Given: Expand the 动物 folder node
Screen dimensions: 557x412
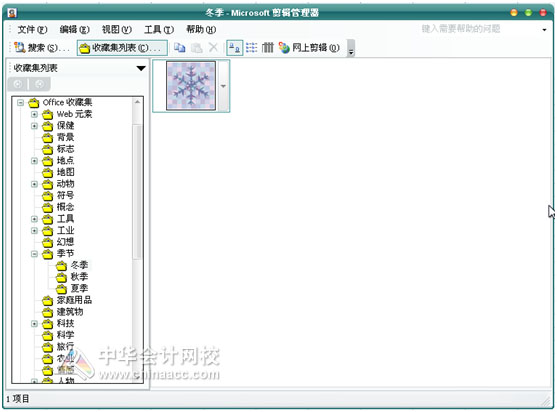Looking at the screenshot, I should point(34,184).
